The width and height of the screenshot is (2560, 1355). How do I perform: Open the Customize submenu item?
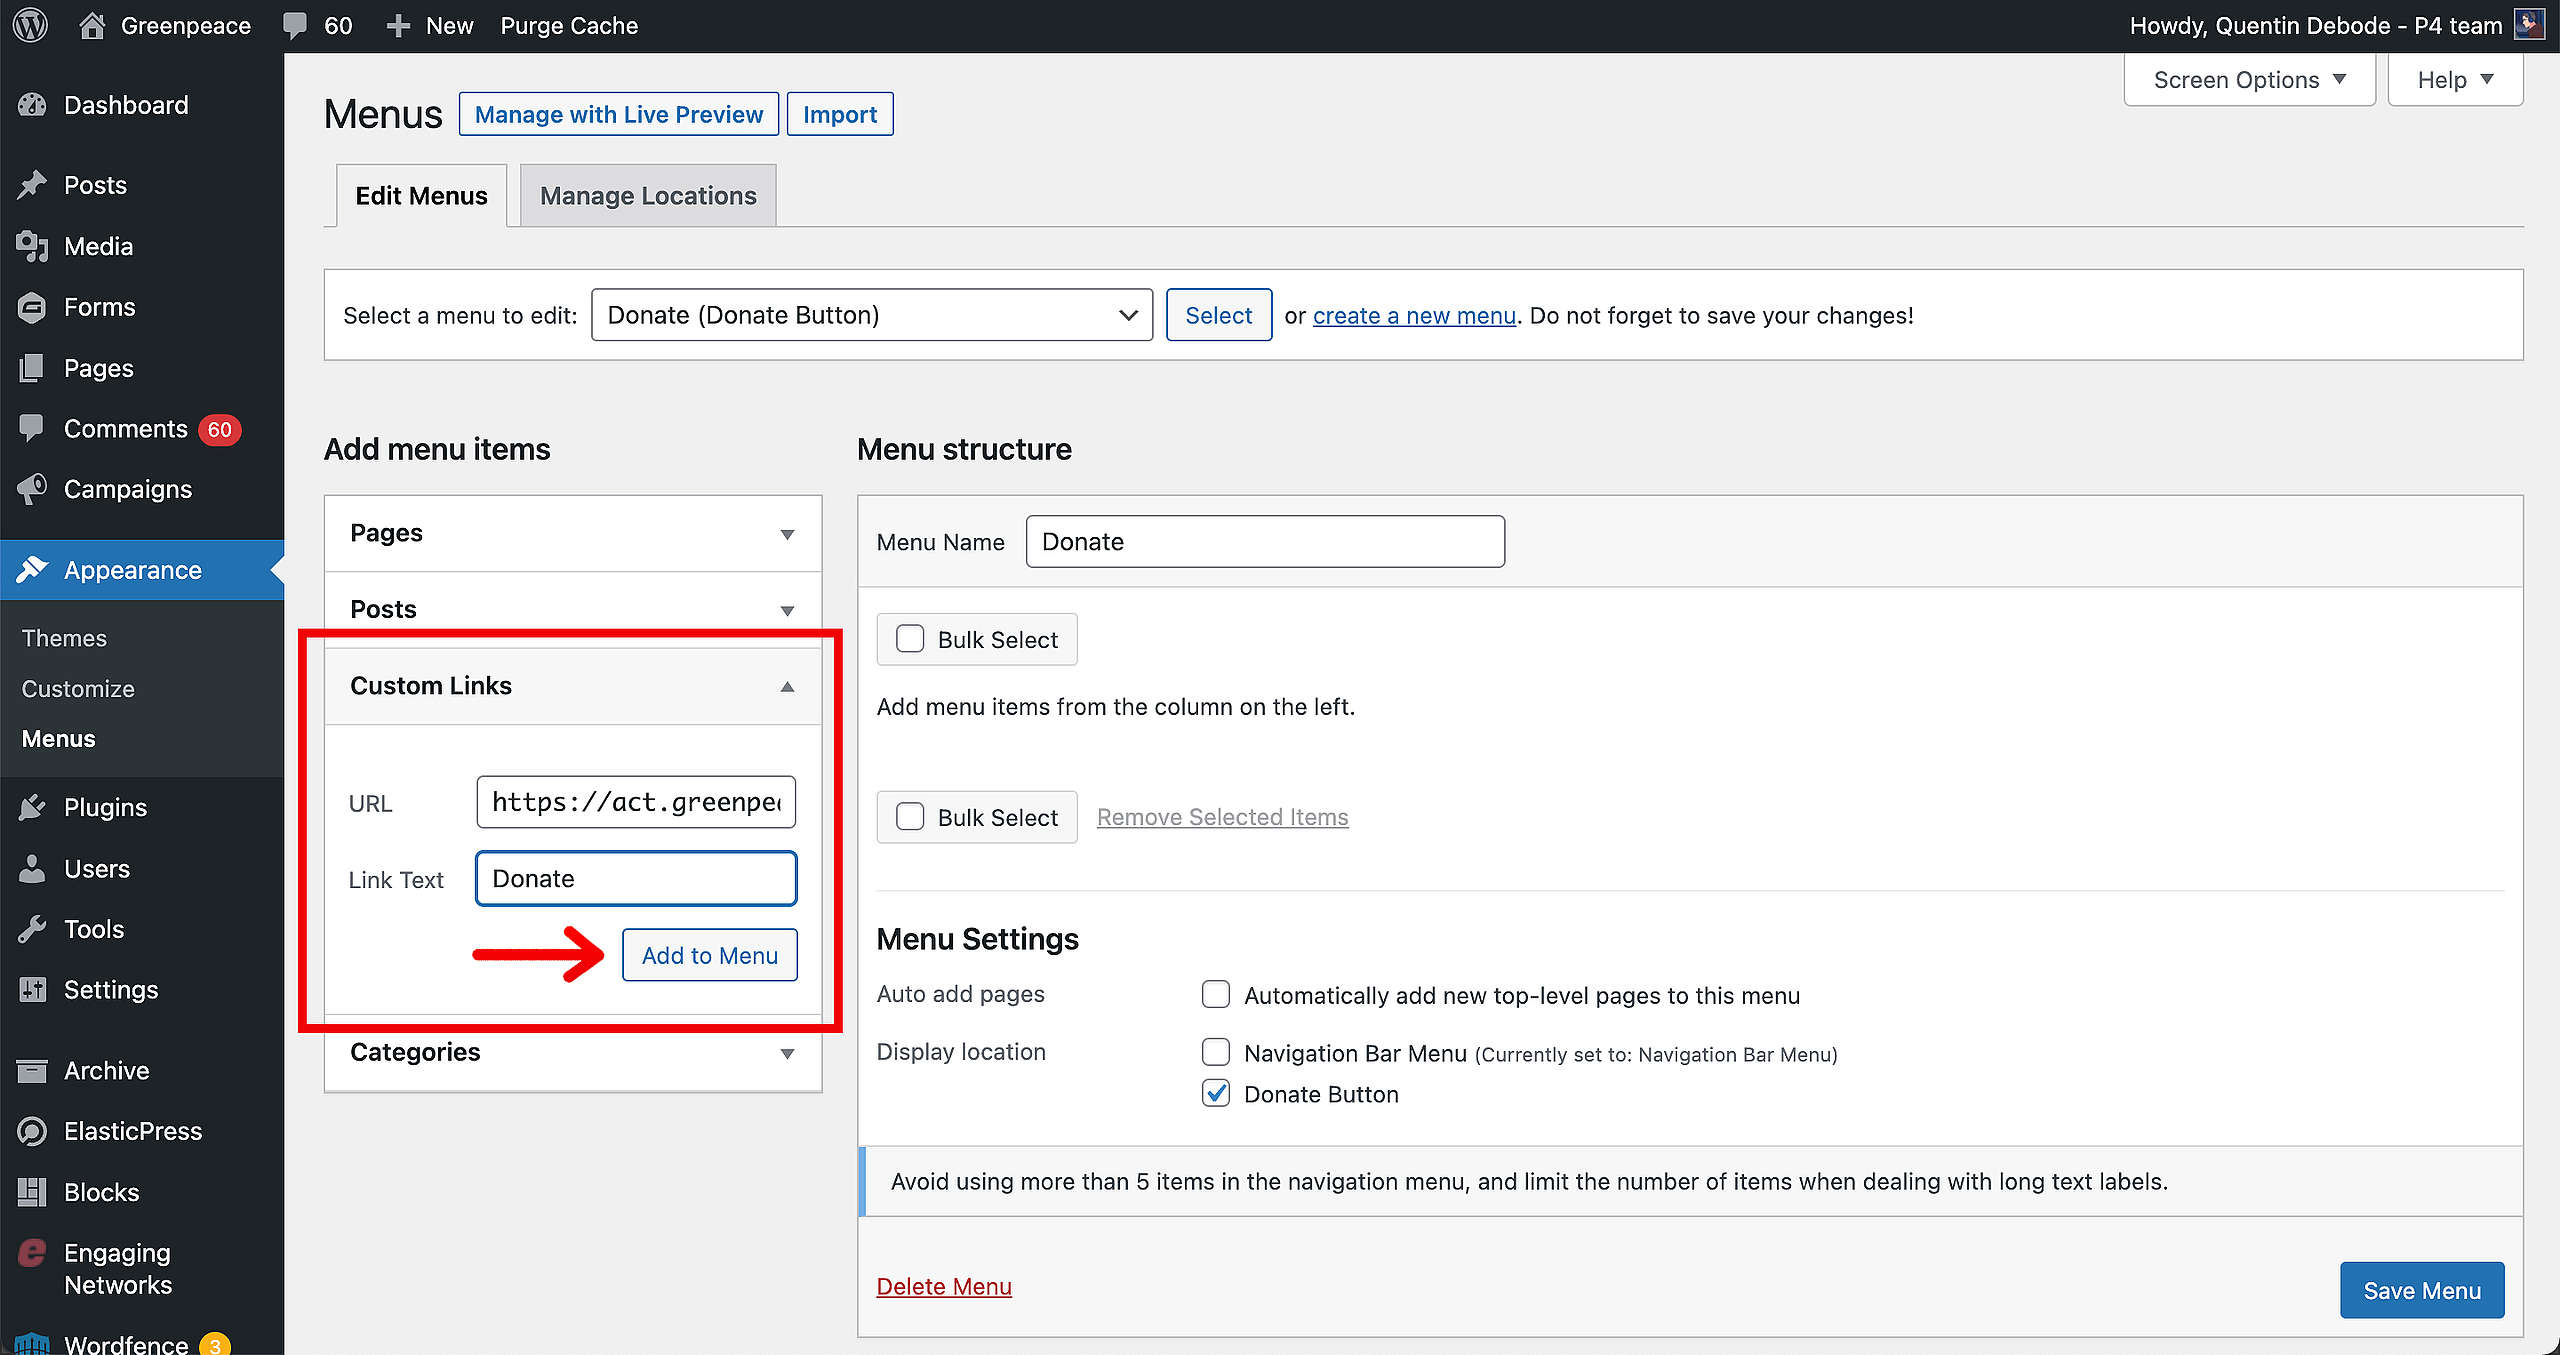coord(78,689)
